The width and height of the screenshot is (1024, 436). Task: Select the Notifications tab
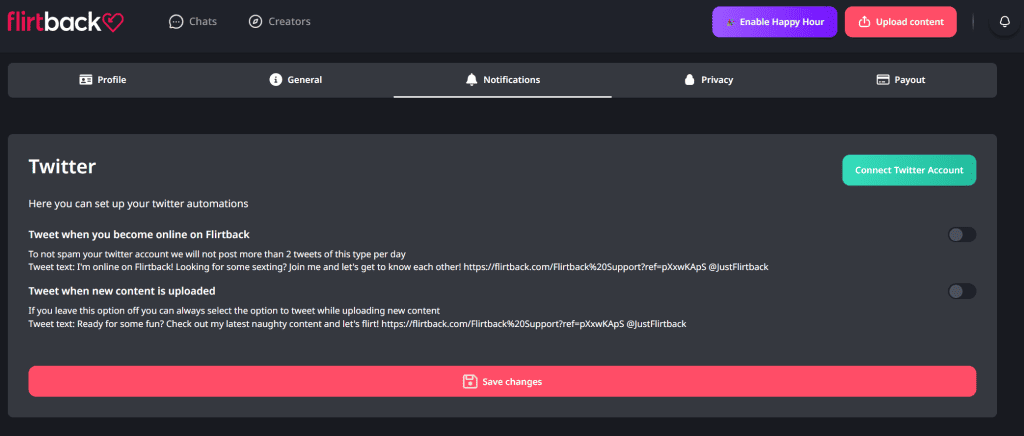[503, 80]
